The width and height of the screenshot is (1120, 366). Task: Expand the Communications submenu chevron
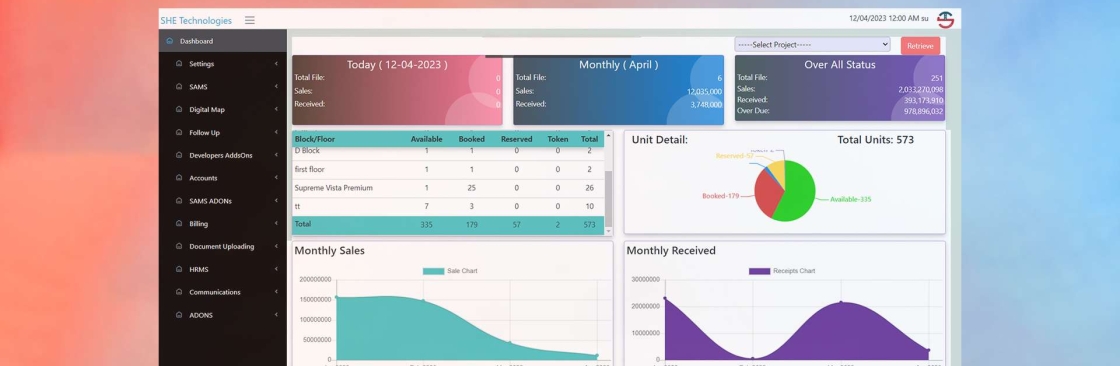276,292
